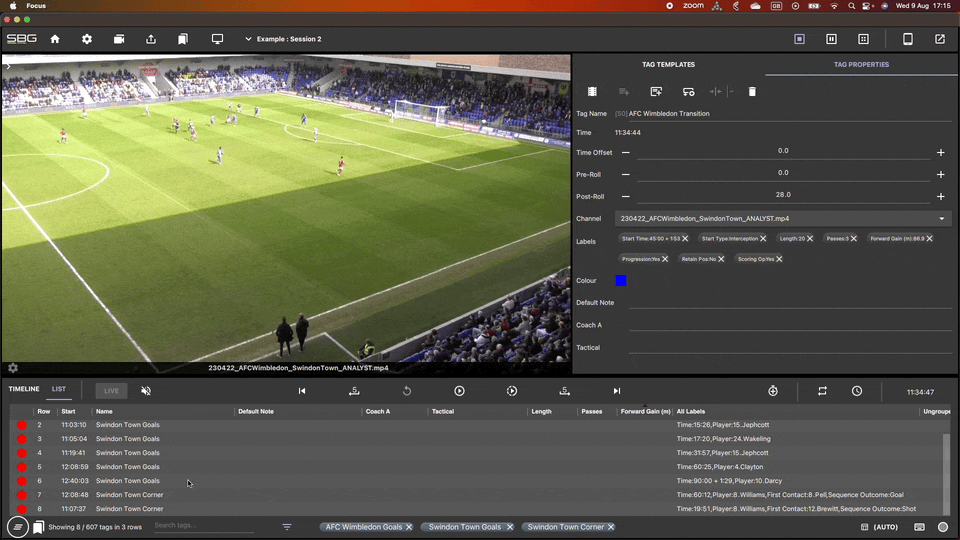Expand the left side panel chevron on video
The image size is (960, 540).
click(8, 67)
